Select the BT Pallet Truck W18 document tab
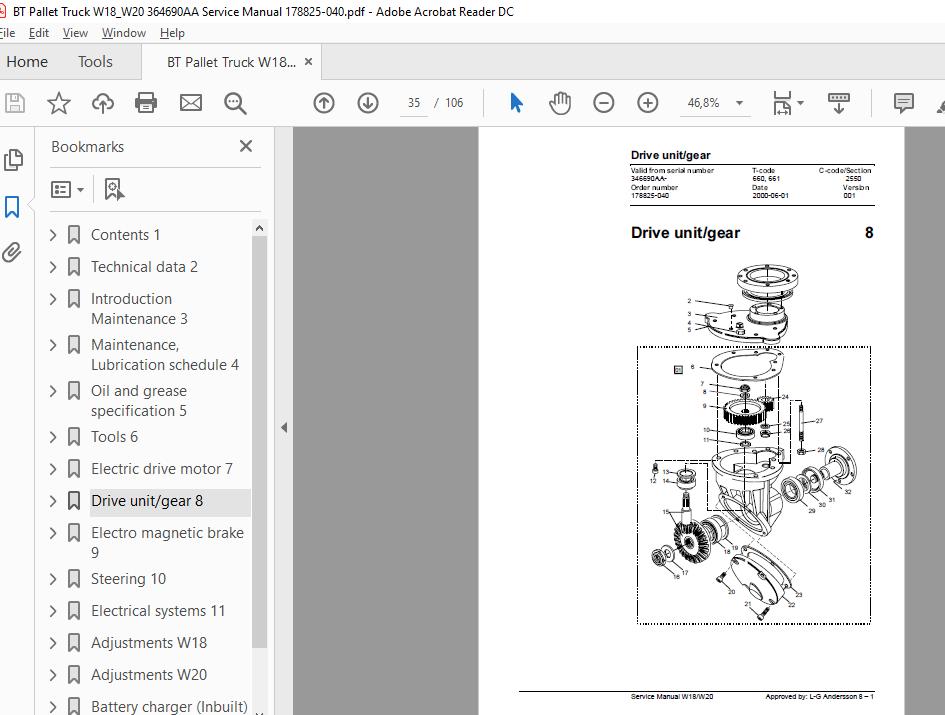This screenshot has height=715, width=945. tap(231, 61)
